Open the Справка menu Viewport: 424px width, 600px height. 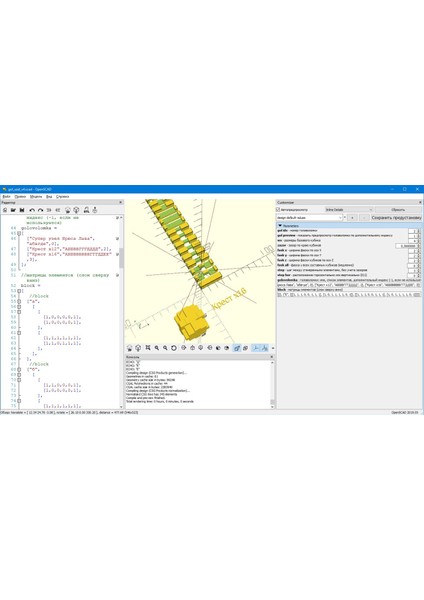[x=62, y=197]
